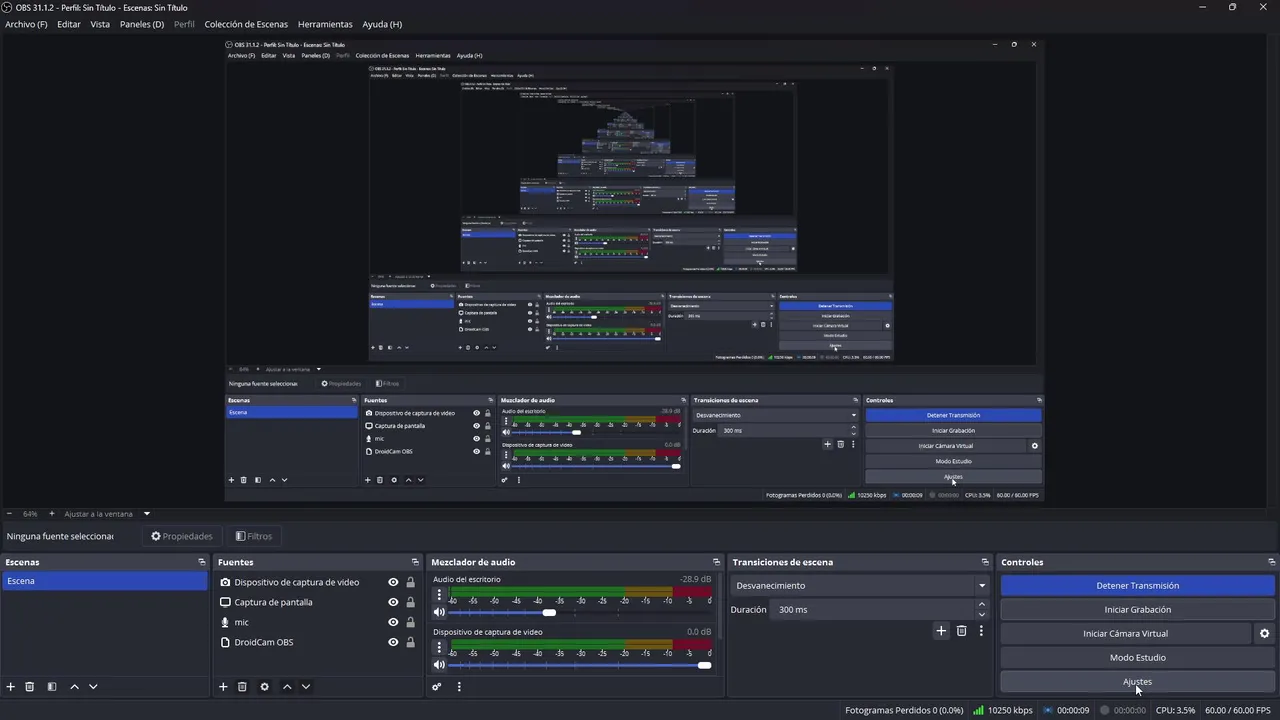
Task: Hide the DroidCam OBS source
Action: pyautogui.click(x=393, y=642)
